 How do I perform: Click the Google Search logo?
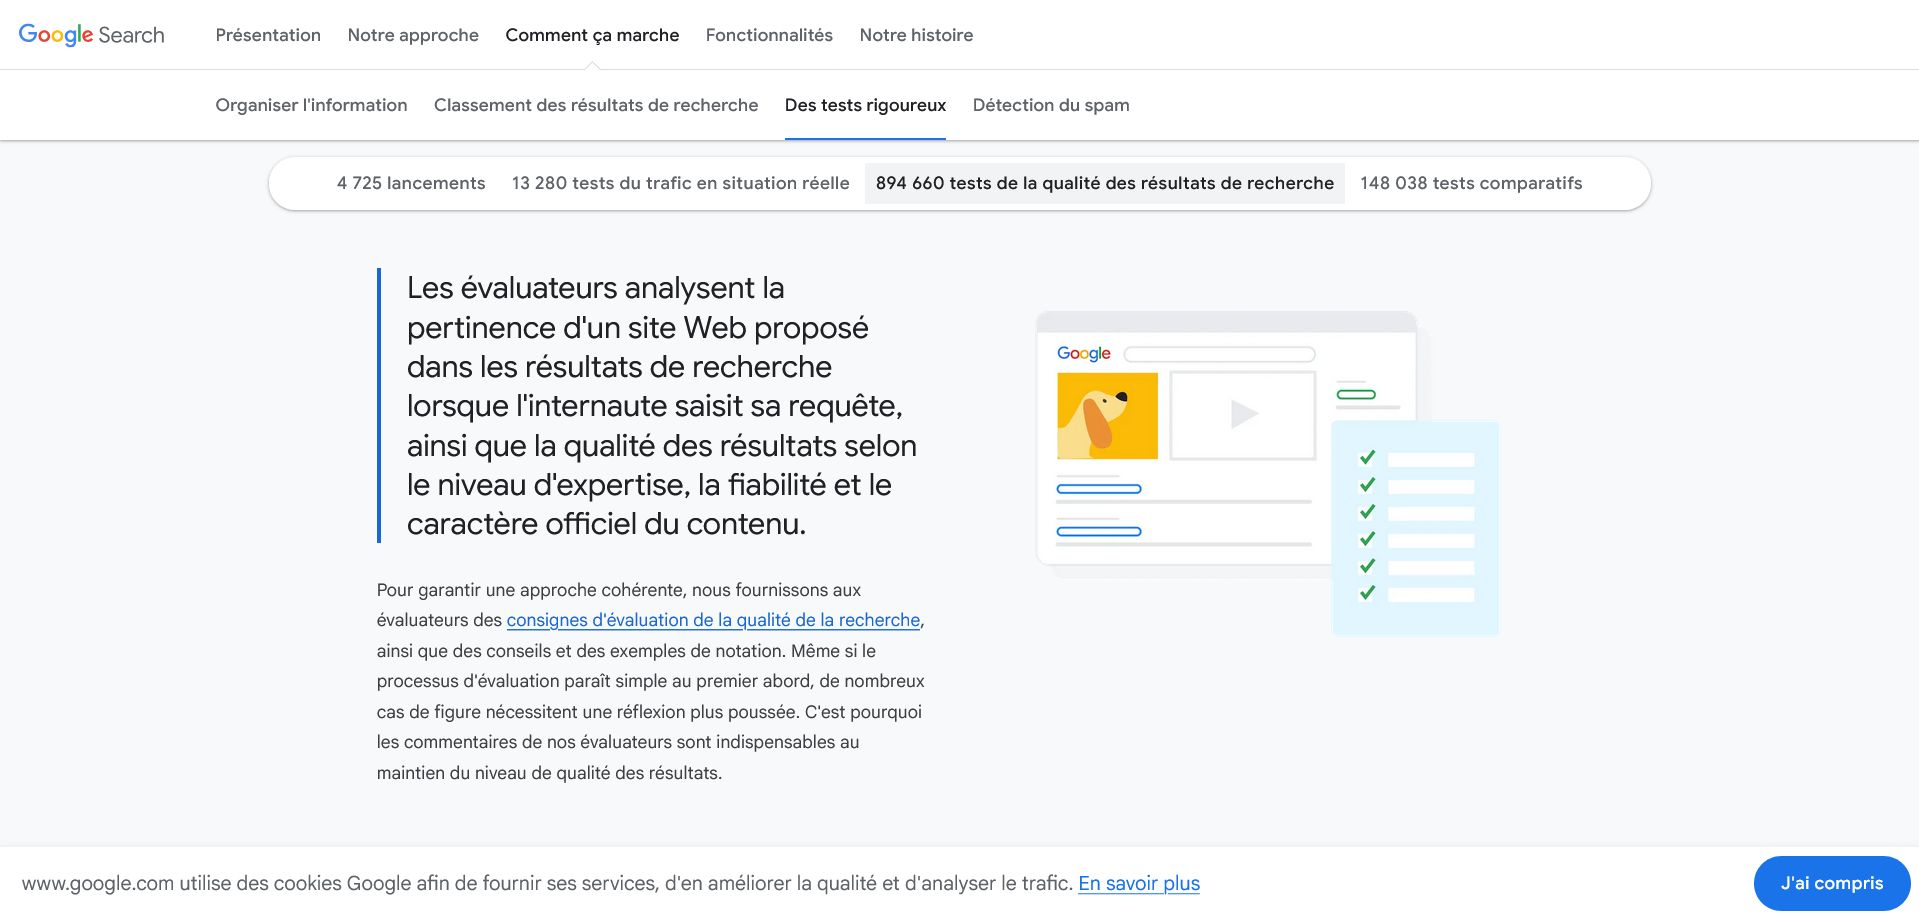(x=91, y=35)
